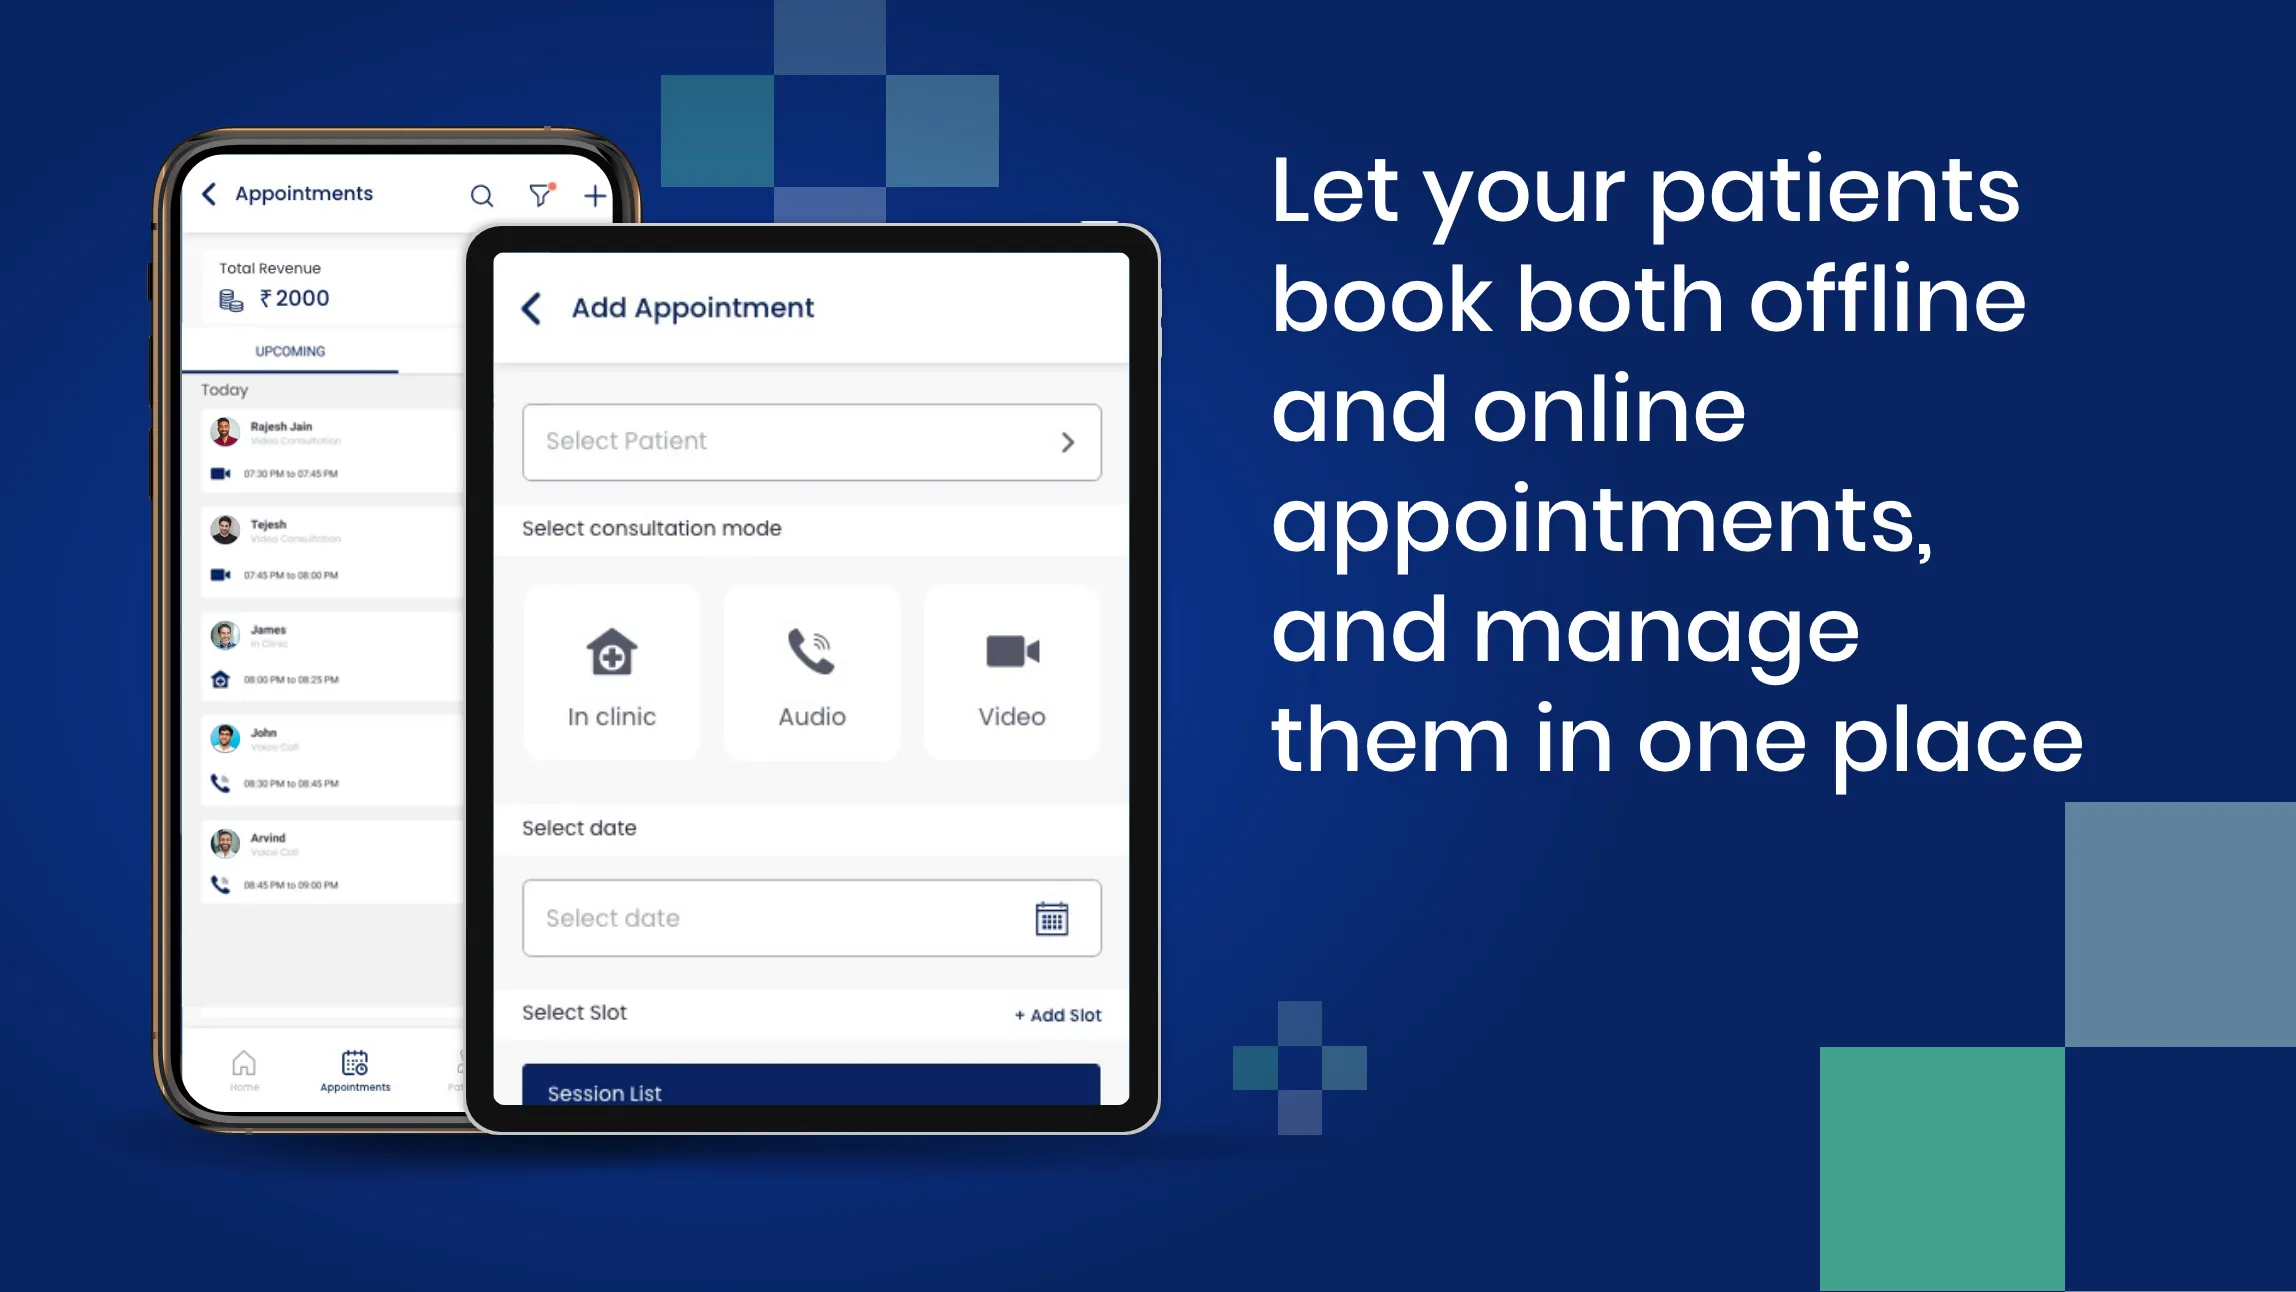
Task: Click the search icon in Appointments header
Action: [x=483, y=192]
